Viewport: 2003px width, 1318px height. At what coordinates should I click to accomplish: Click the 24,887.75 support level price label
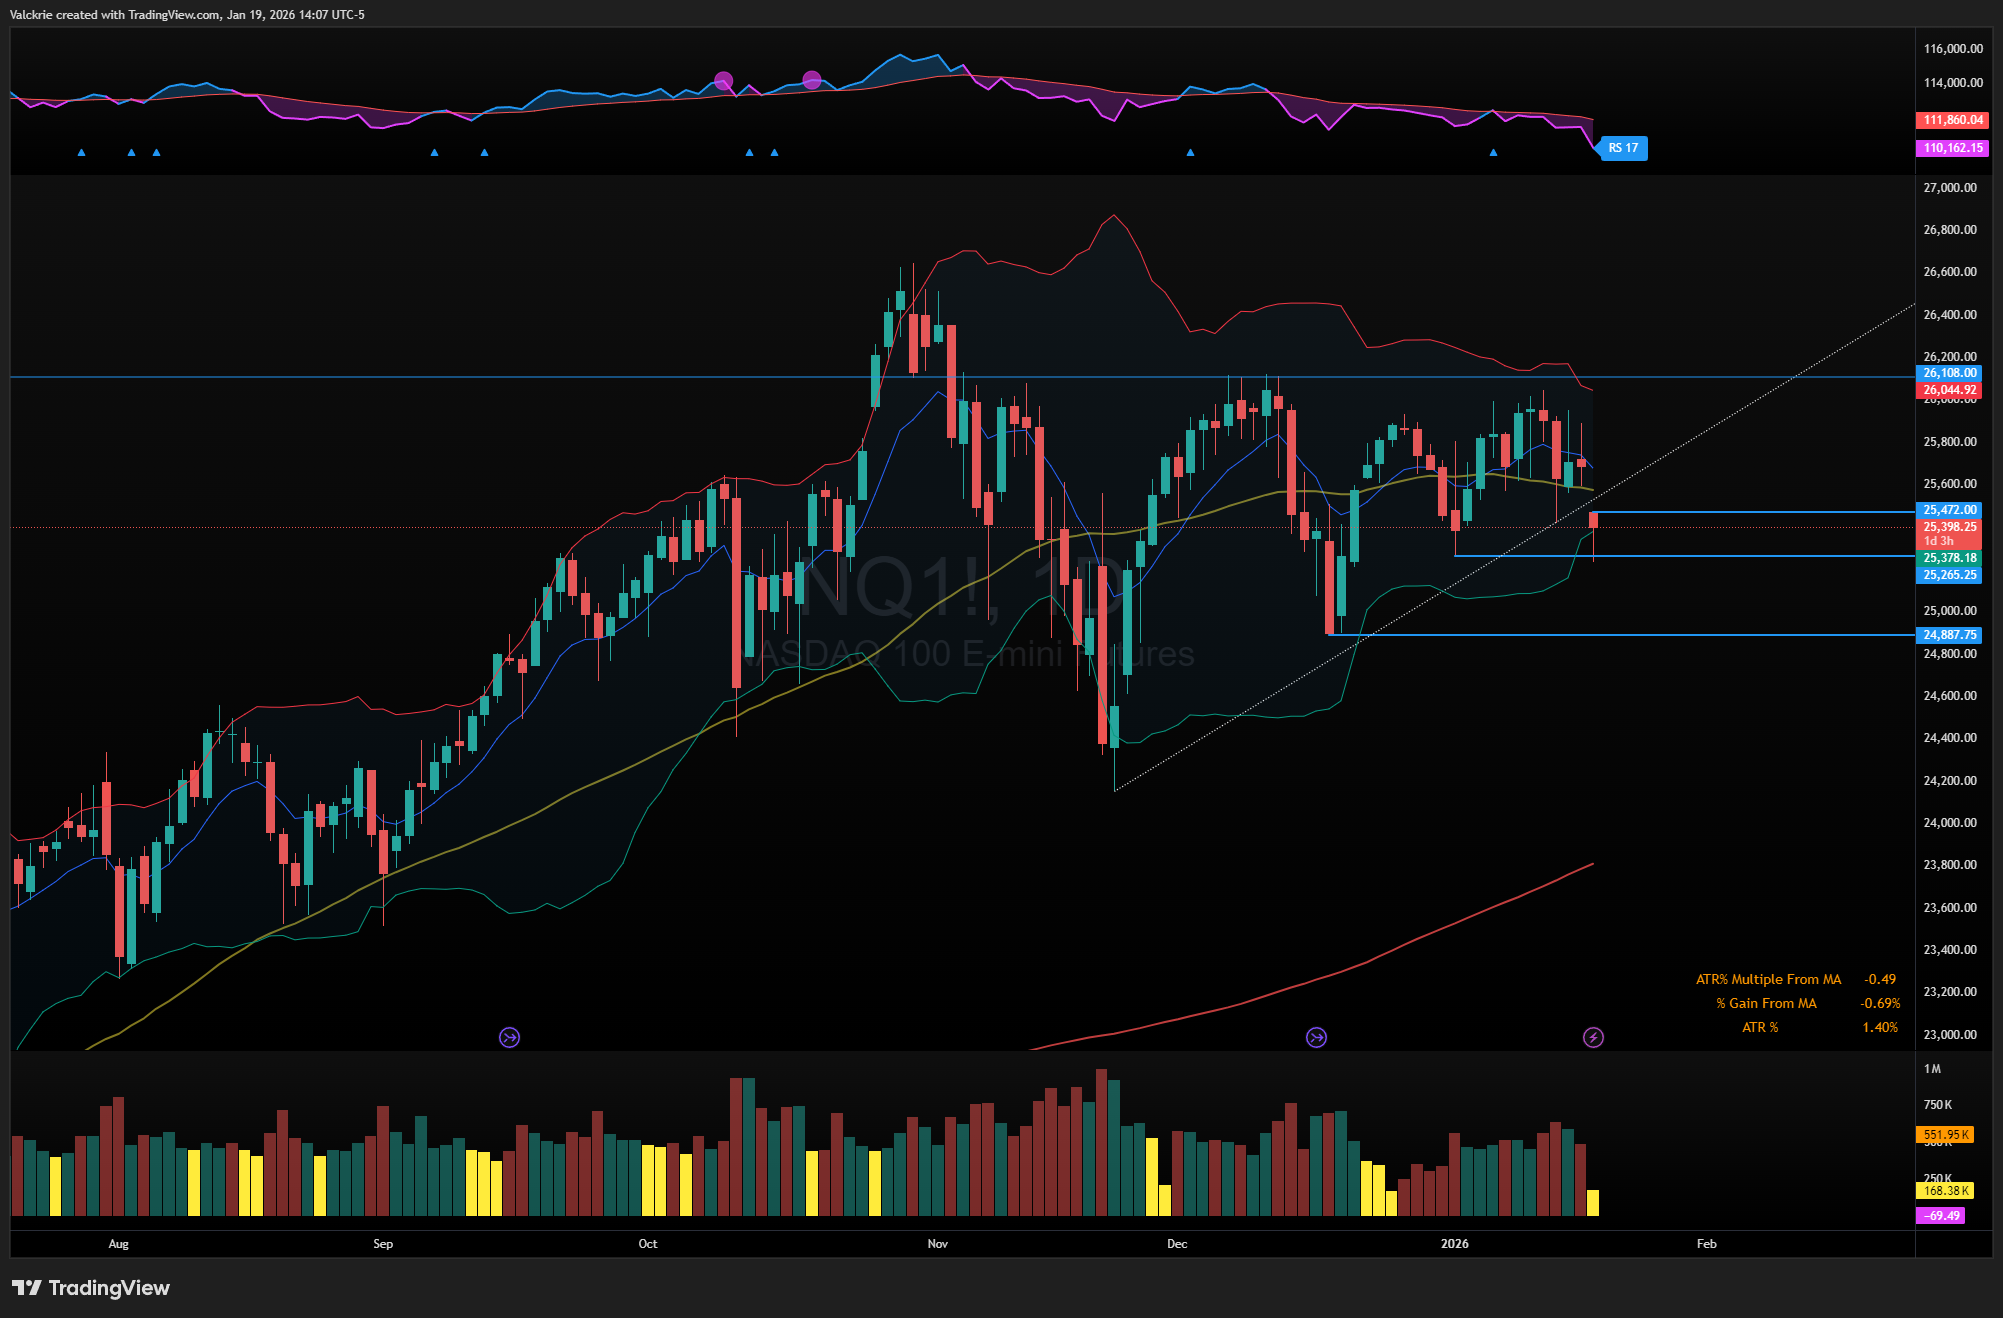pyautogui.click(x=1949, y=635)
